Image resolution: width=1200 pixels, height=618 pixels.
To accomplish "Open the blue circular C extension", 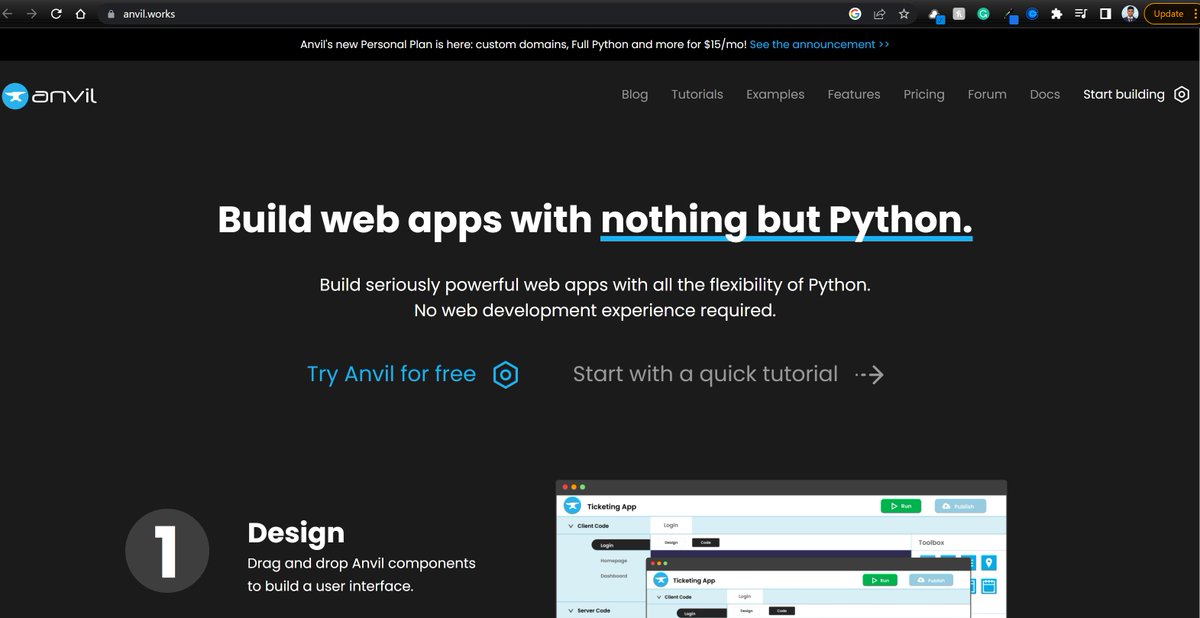I will pyautogui.click(x=1033, y=14).
